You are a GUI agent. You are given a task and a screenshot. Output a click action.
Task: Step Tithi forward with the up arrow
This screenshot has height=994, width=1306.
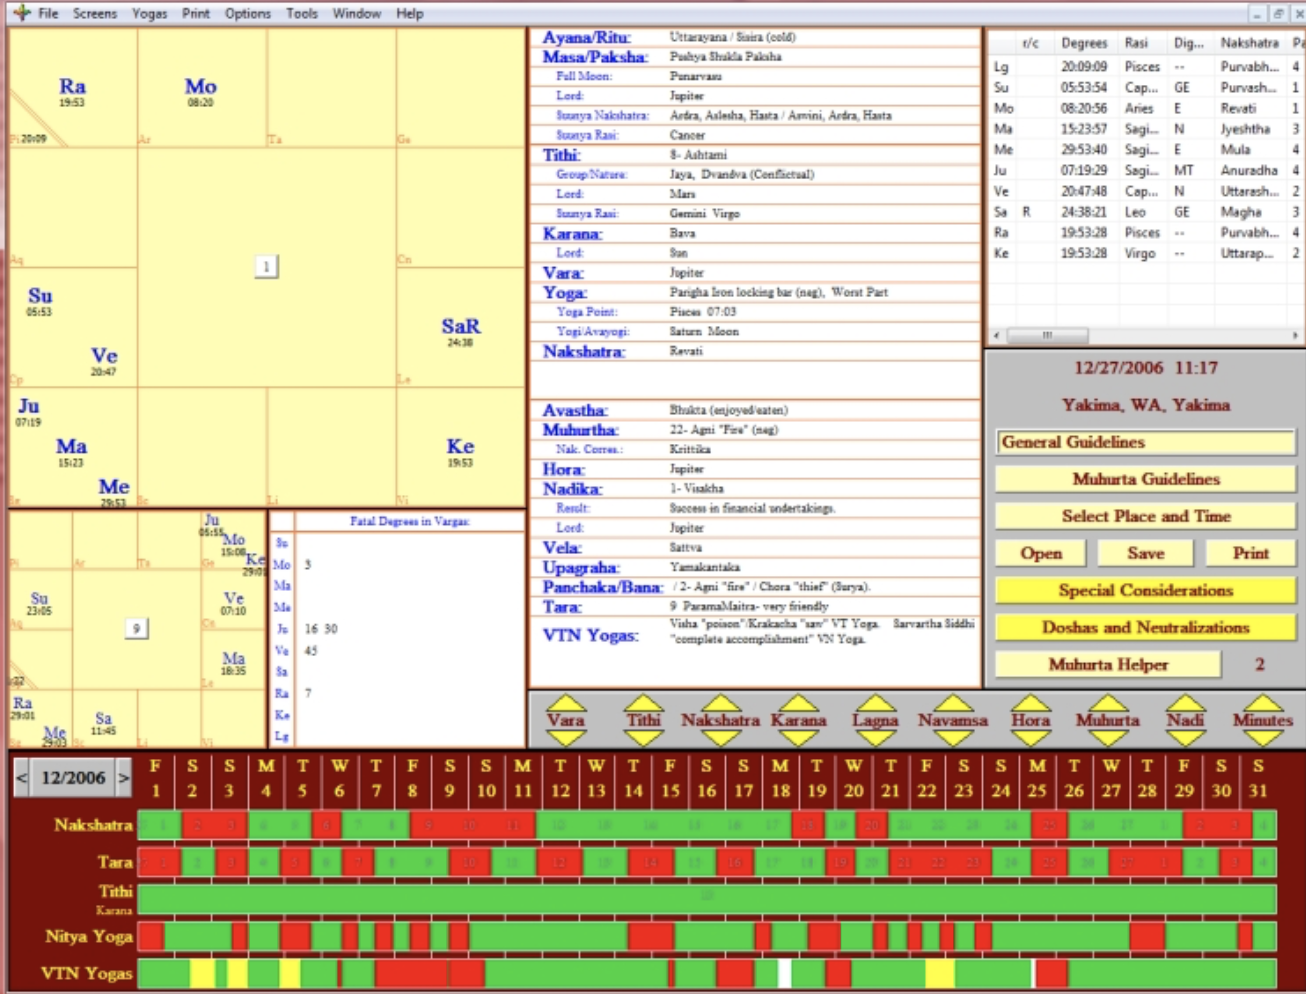coord(643,702)
